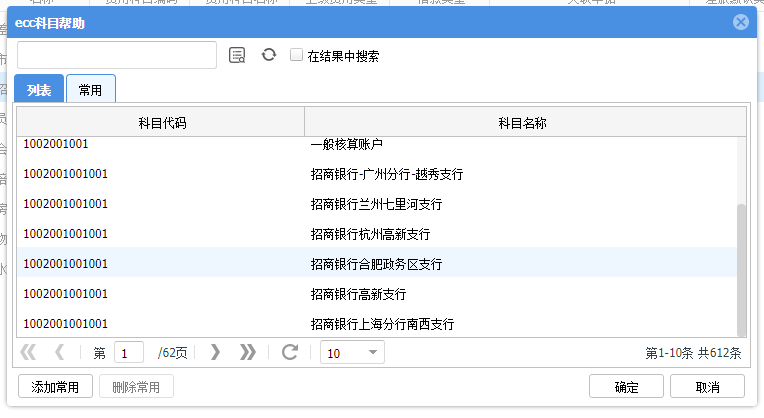This screenshot has height=418, width=764.
Task: Click the circular reset arrows icon
Action: 268,55
